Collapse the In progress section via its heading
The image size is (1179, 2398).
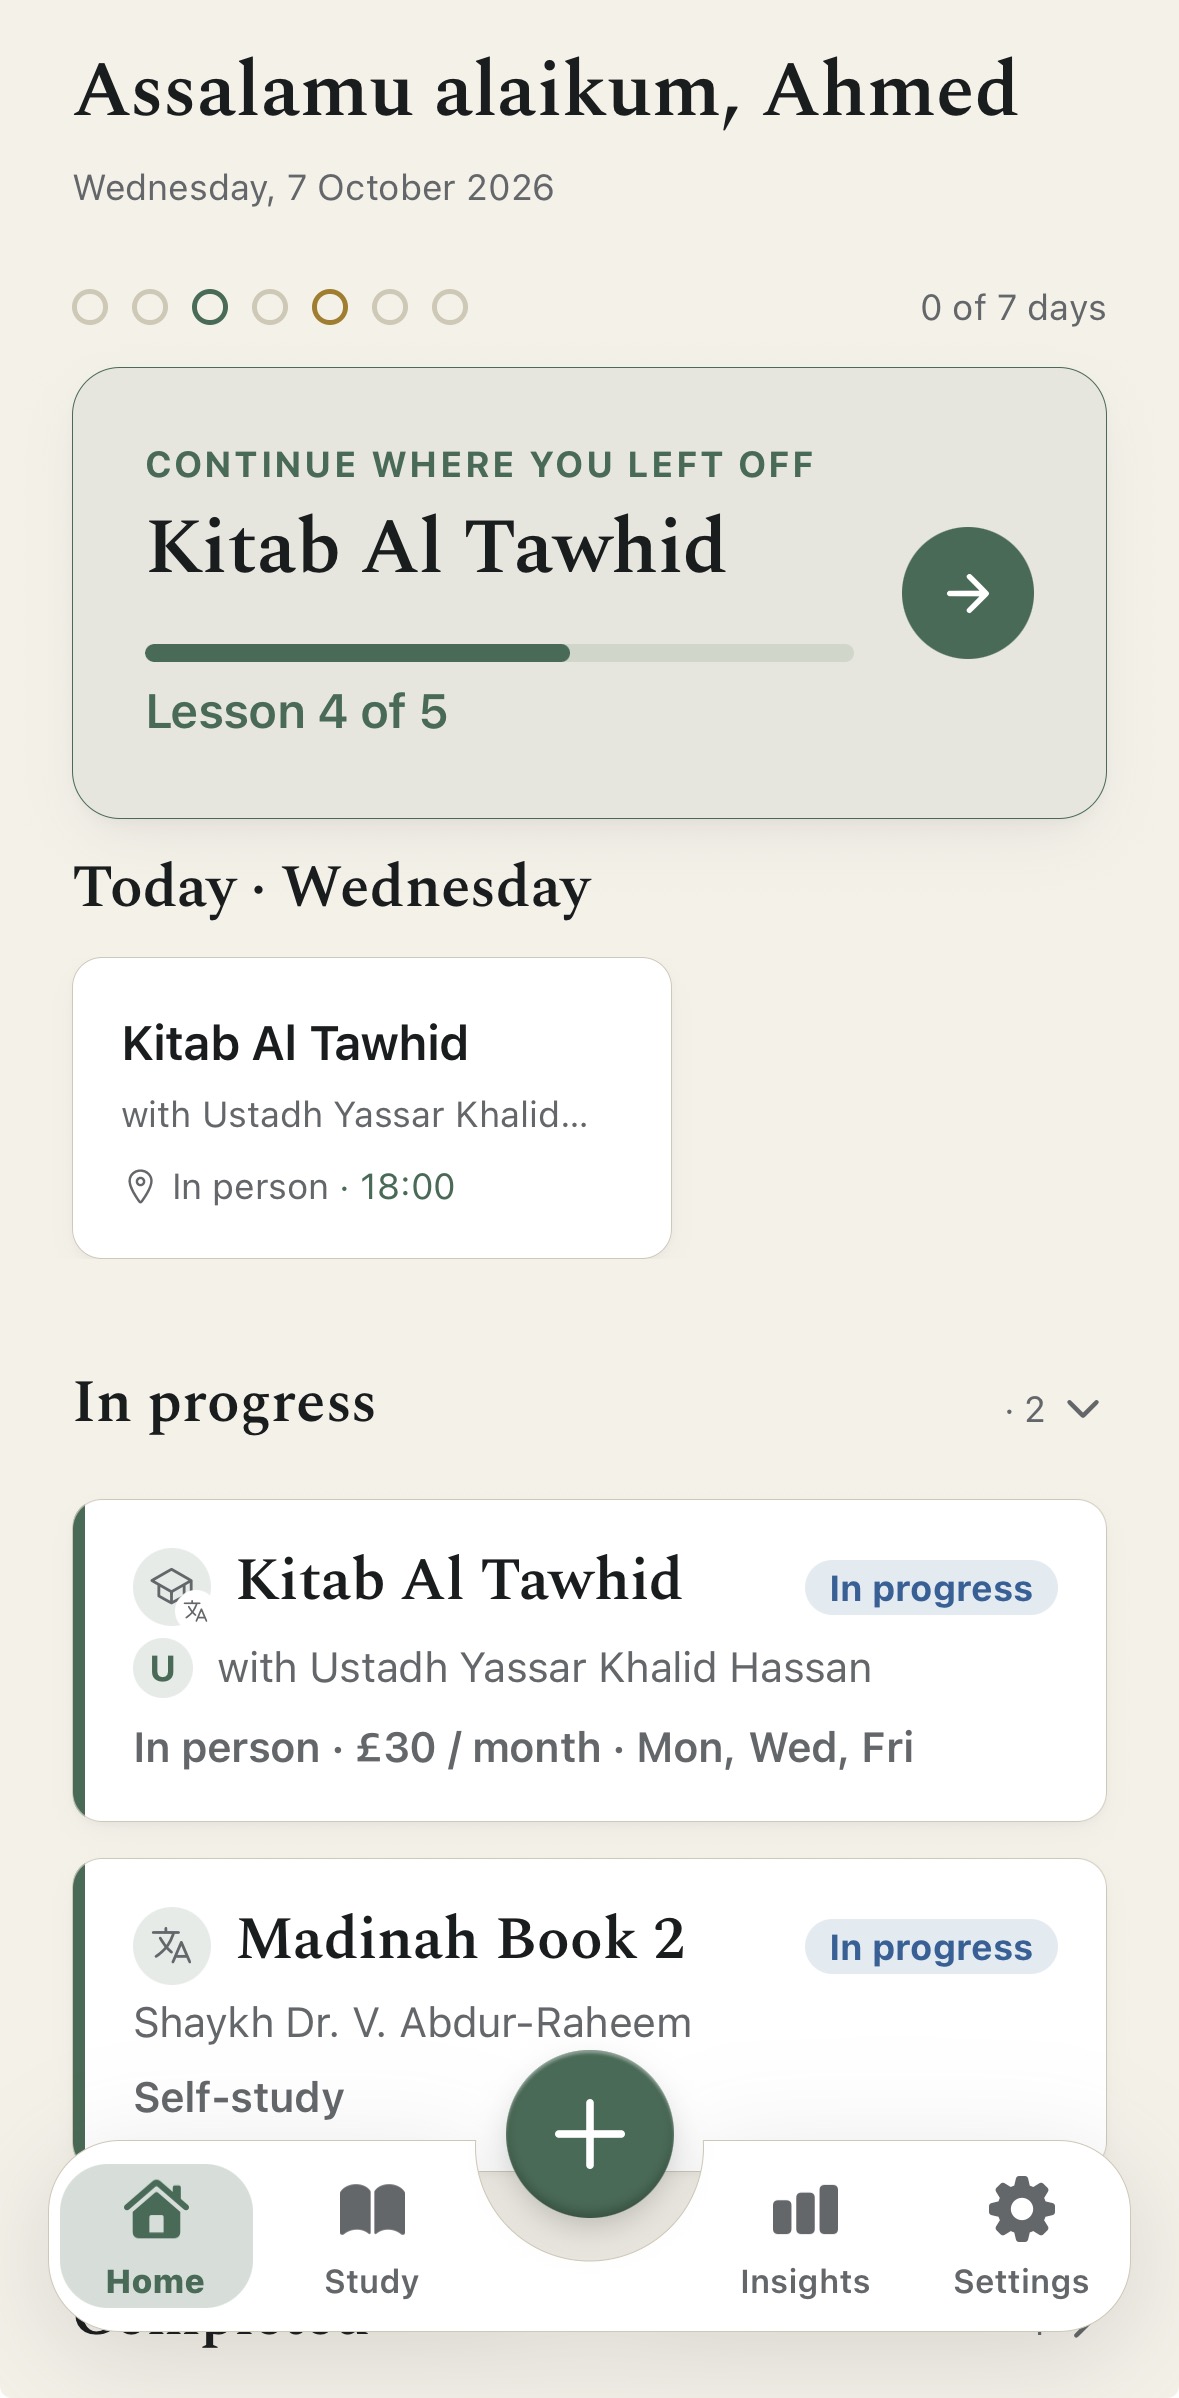click(225, 1403)
